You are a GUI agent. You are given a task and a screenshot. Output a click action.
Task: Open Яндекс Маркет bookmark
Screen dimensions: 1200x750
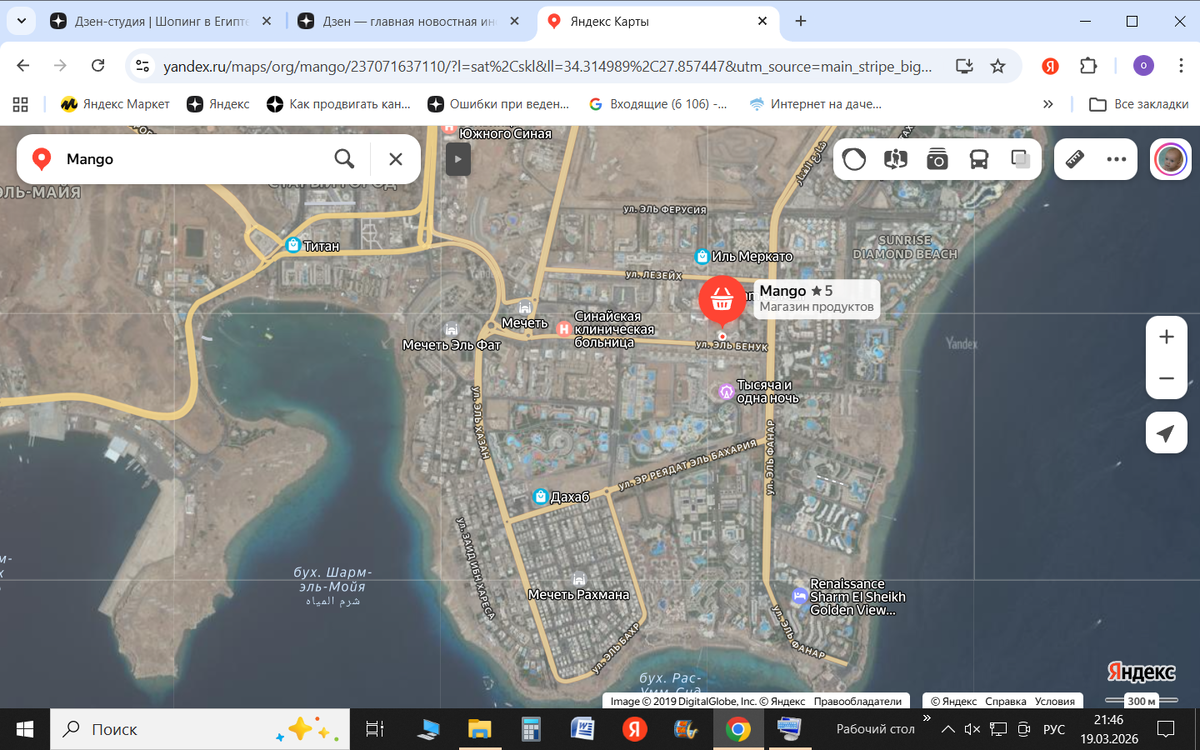click(x=115, y=104)
